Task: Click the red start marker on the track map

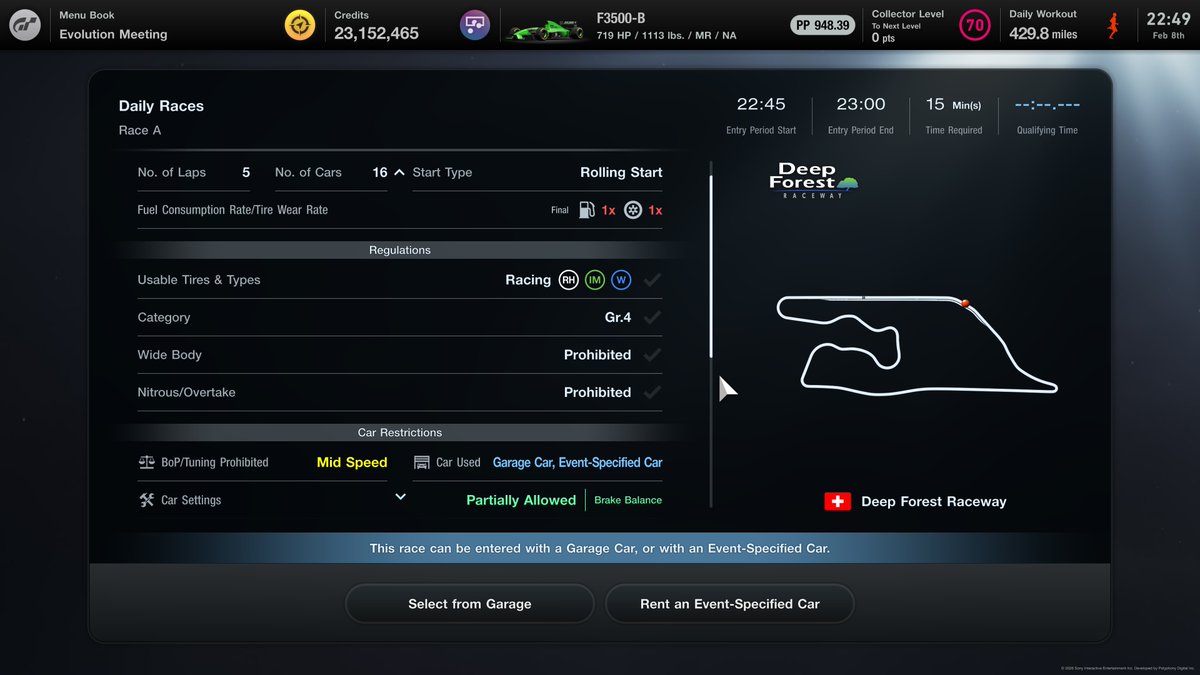Action: click(966, 303)
